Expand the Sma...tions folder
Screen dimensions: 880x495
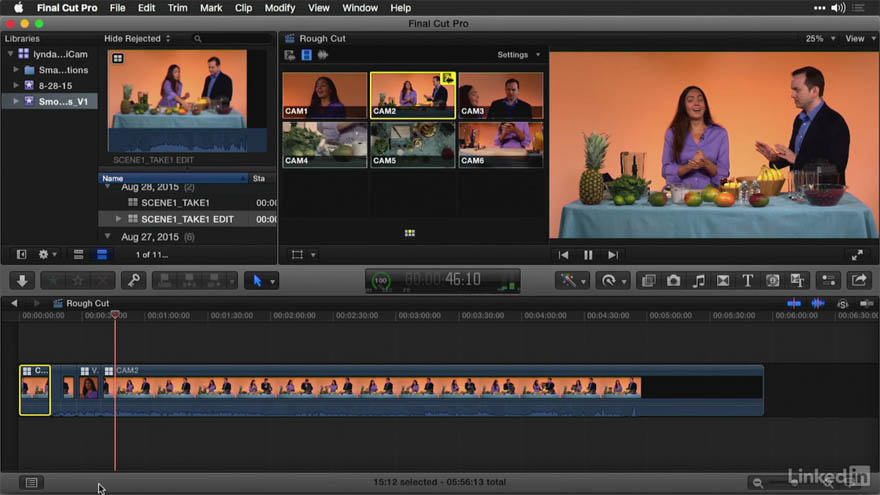(16, 70)
